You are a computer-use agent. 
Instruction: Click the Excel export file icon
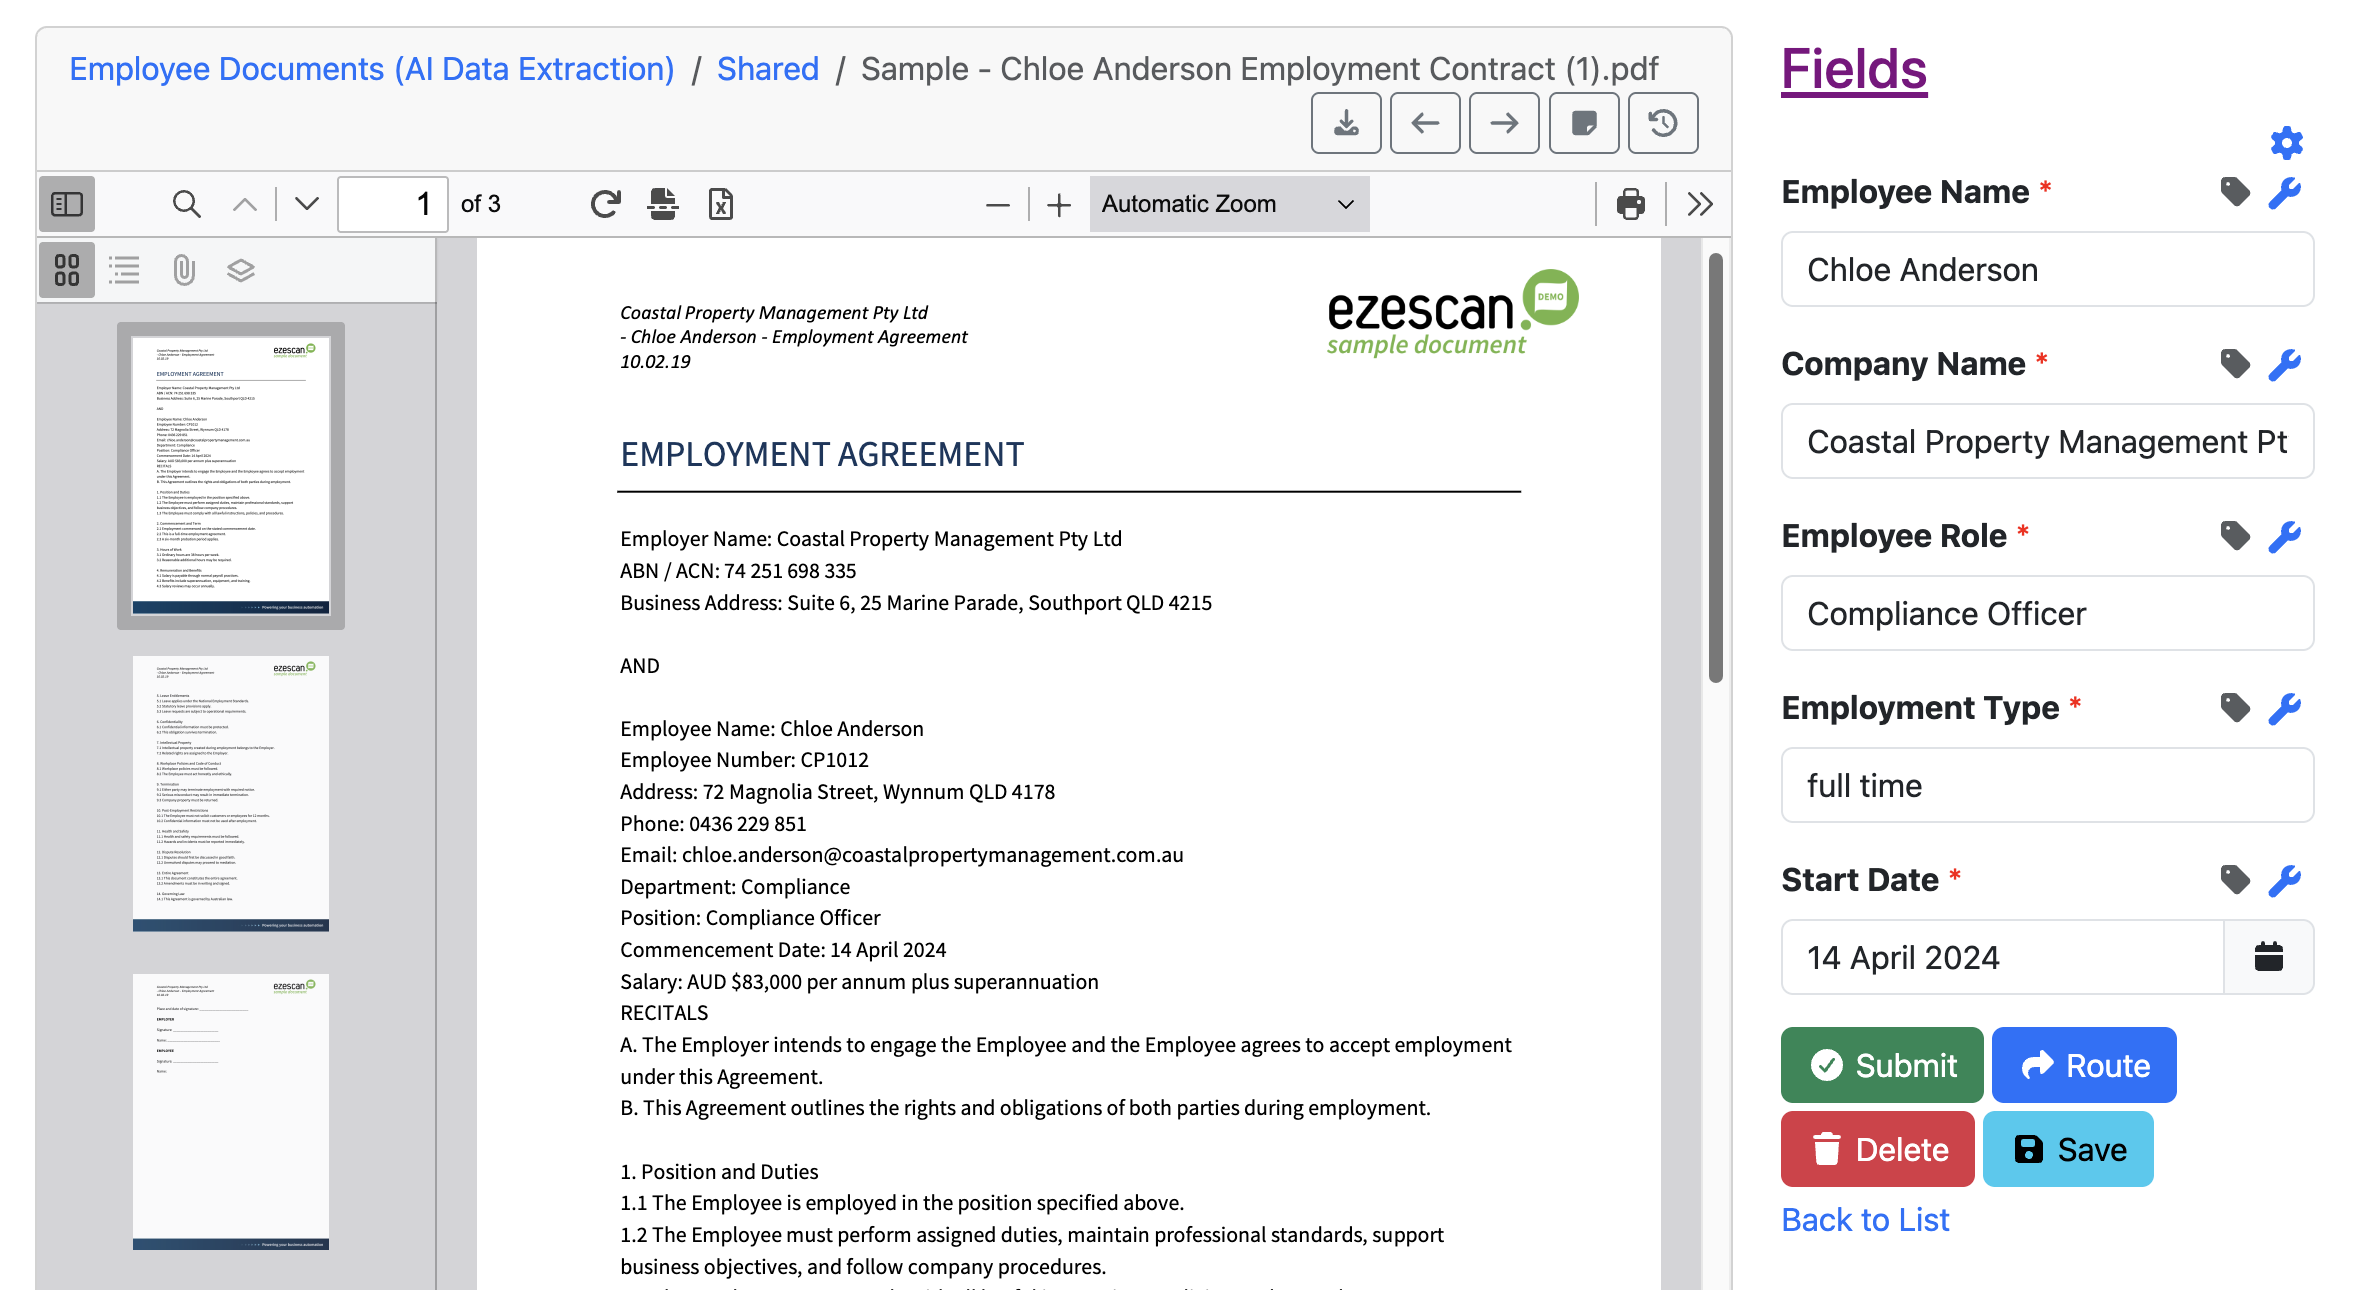click(x=721, y=204)
